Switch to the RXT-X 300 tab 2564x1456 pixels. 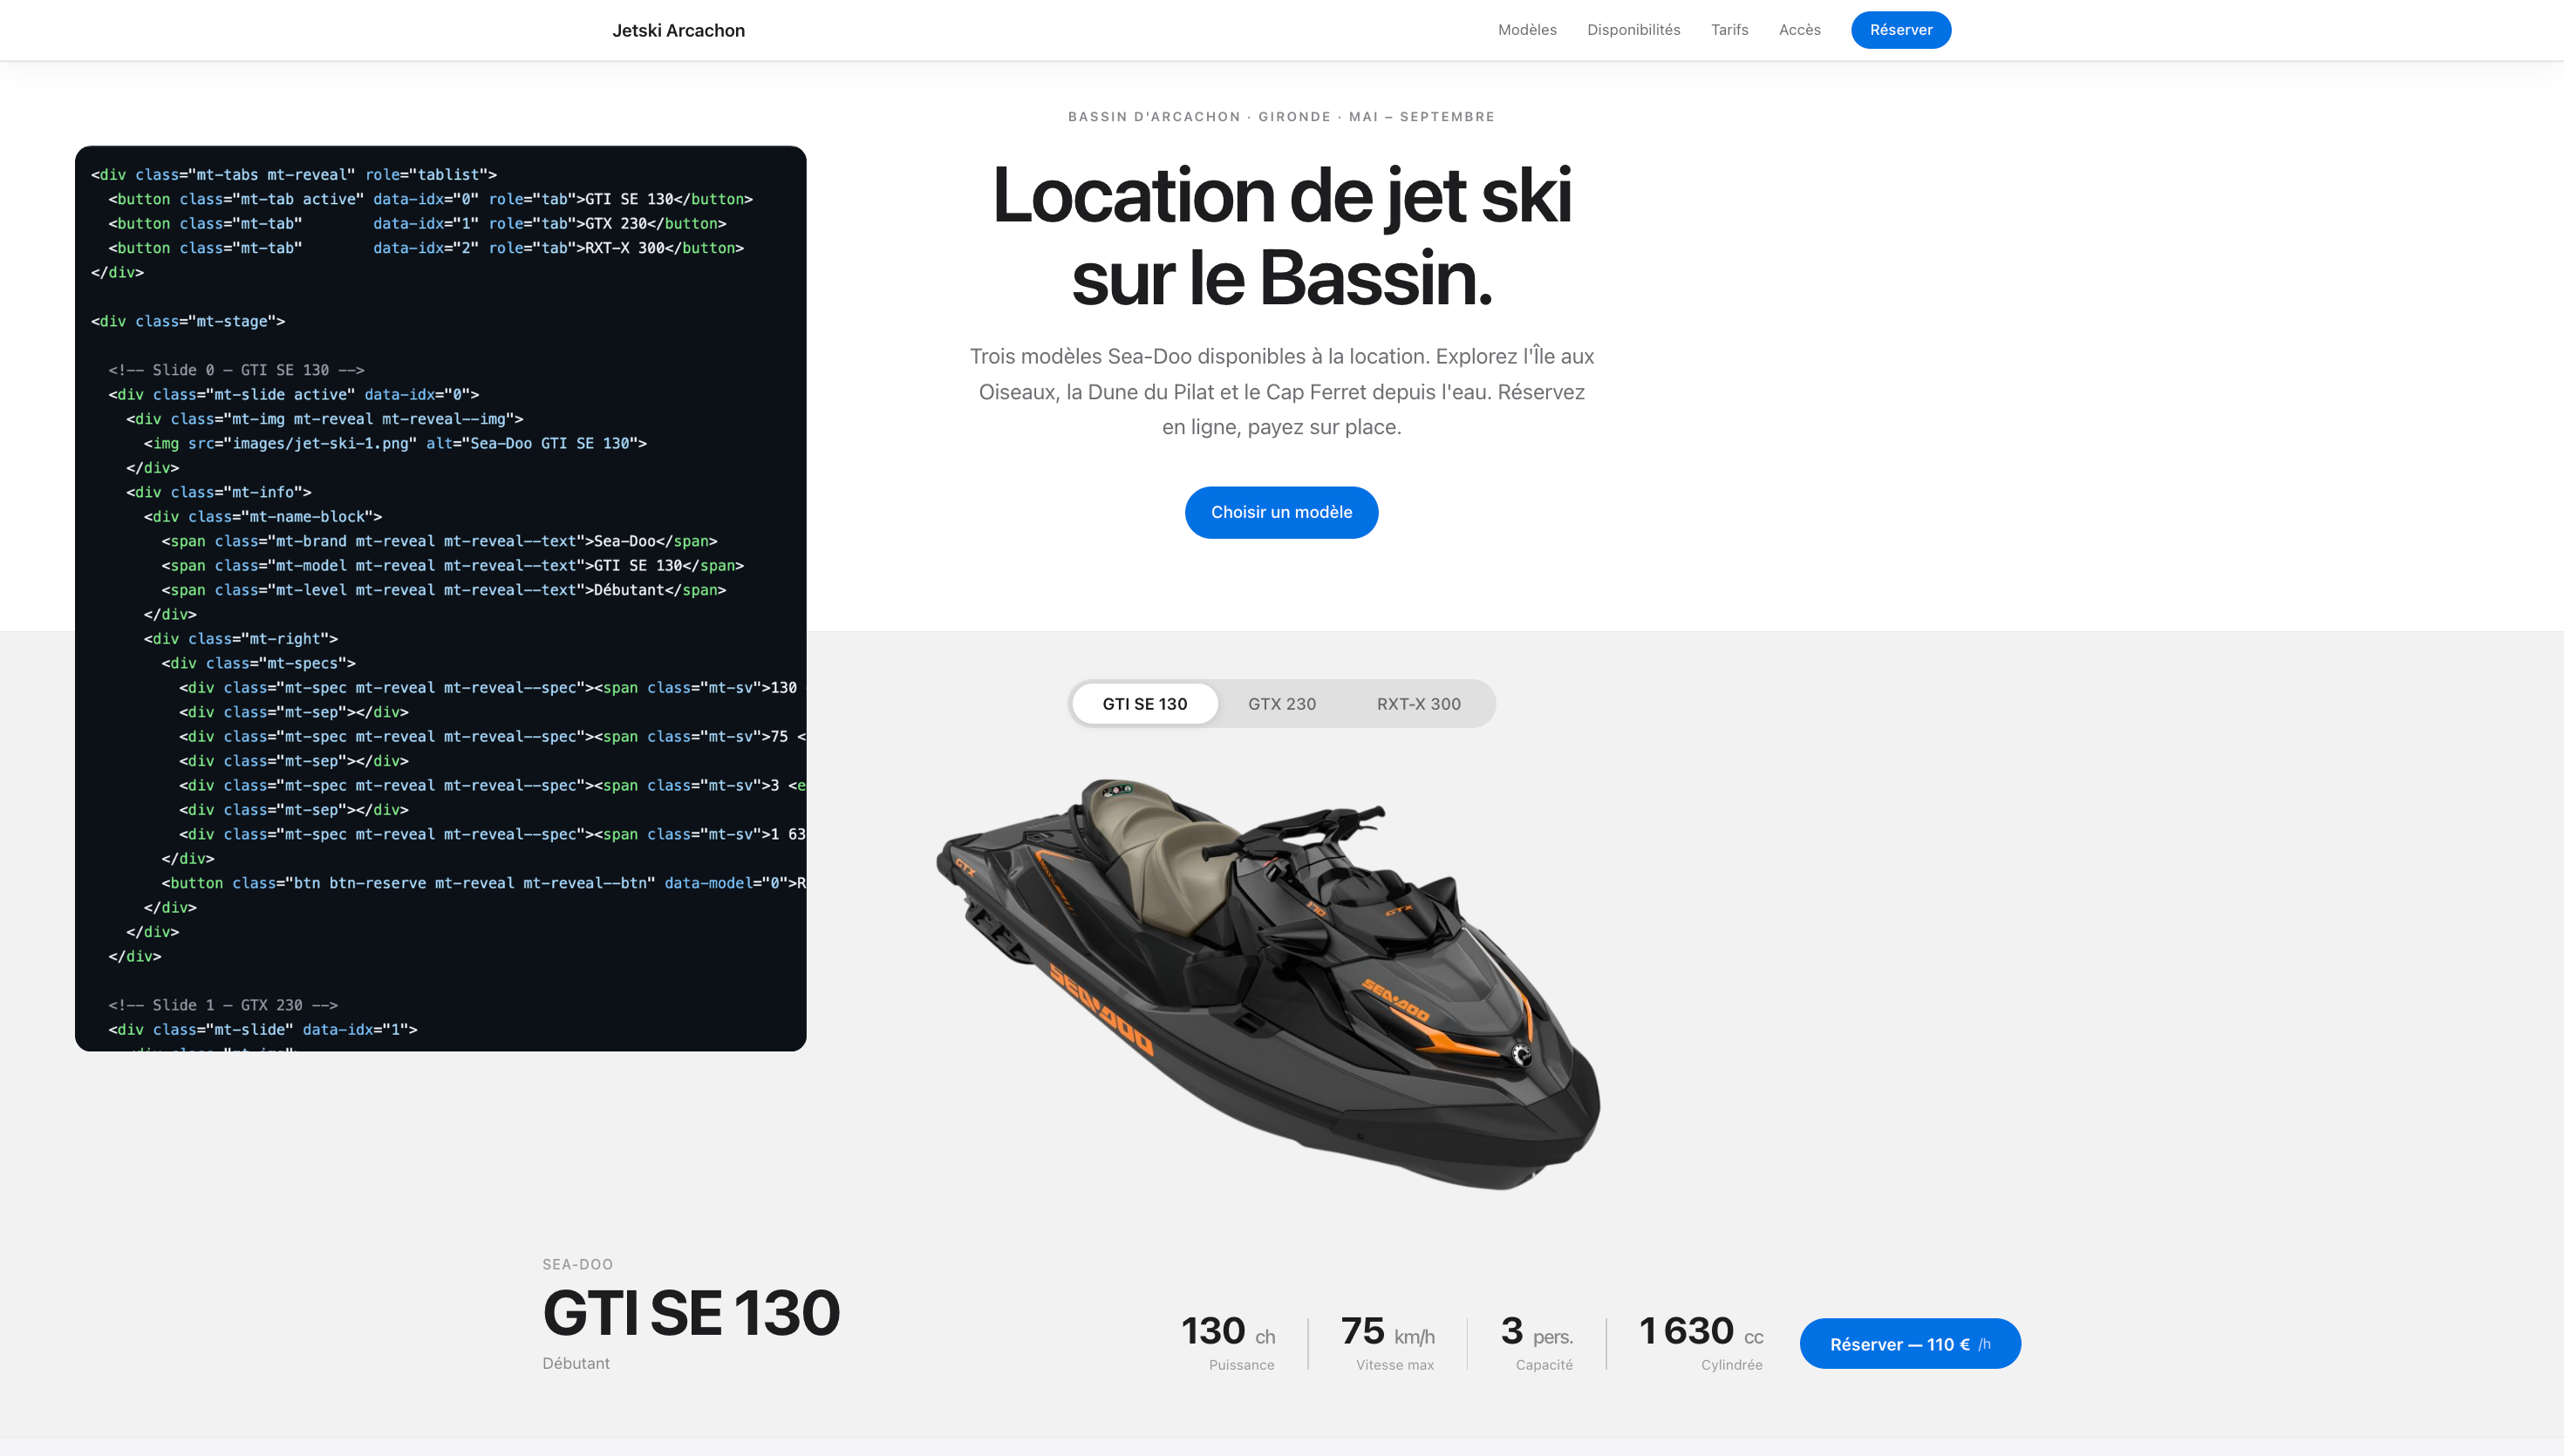click(x=1418, y=704)
